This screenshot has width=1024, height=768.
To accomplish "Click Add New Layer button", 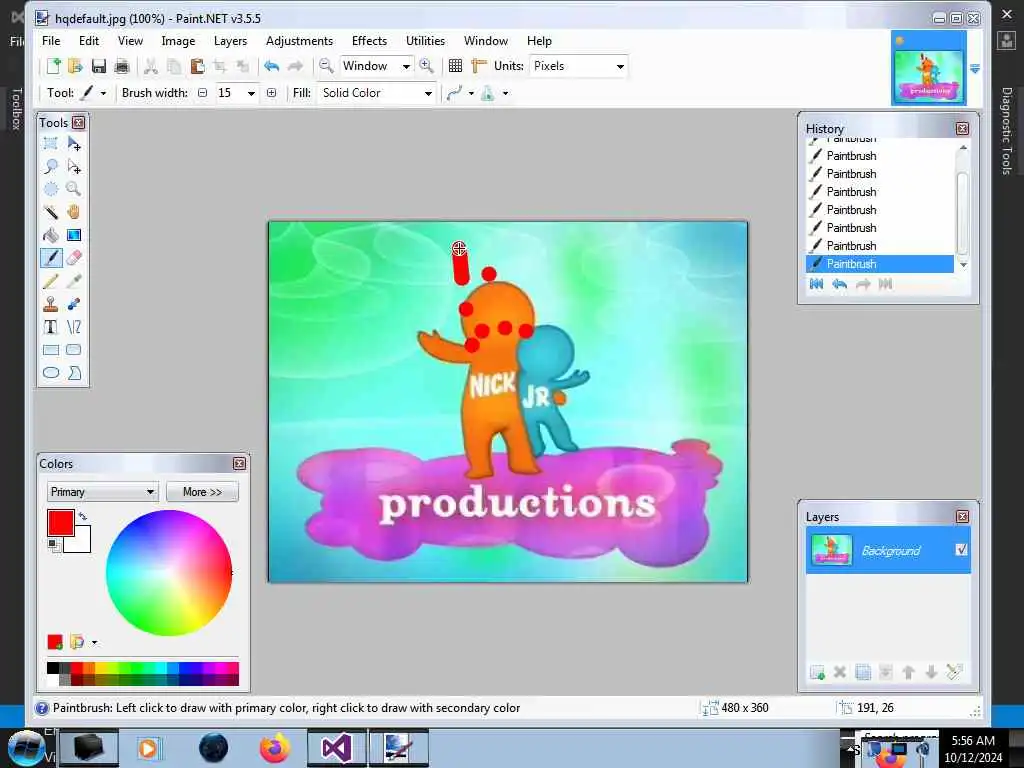I will (816, 672).
